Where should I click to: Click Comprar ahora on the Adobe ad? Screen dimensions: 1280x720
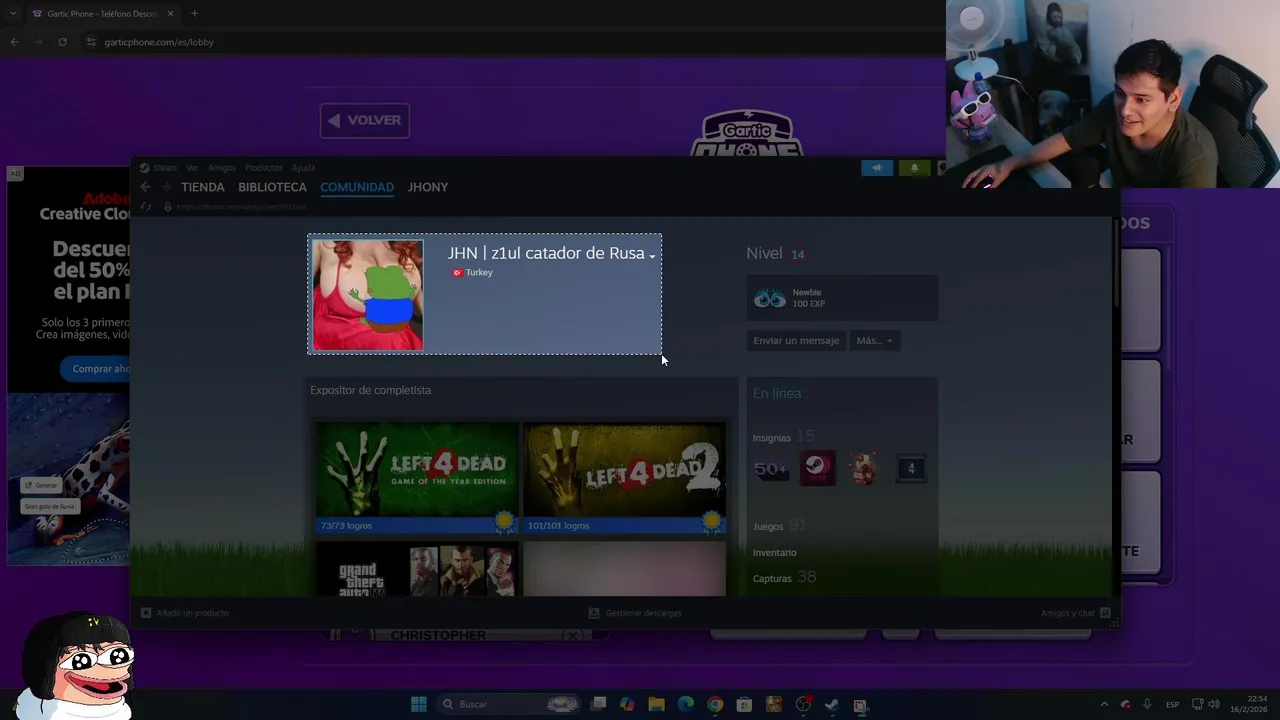[100, 369]
